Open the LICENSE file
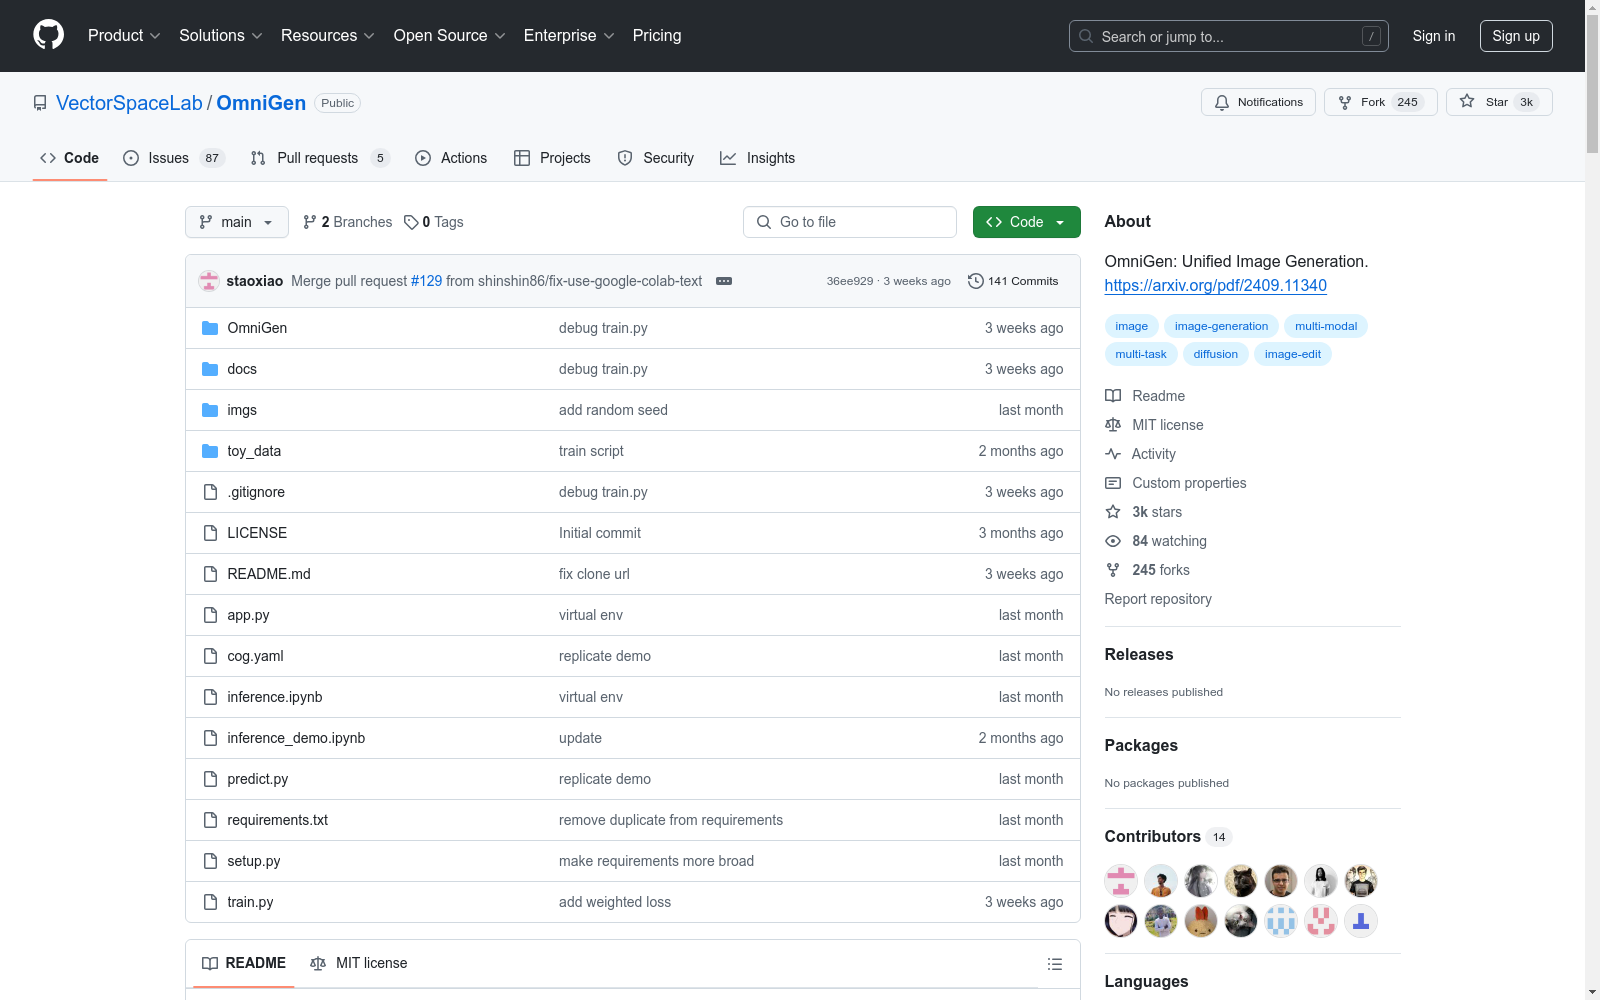 [x=257, y=533]
